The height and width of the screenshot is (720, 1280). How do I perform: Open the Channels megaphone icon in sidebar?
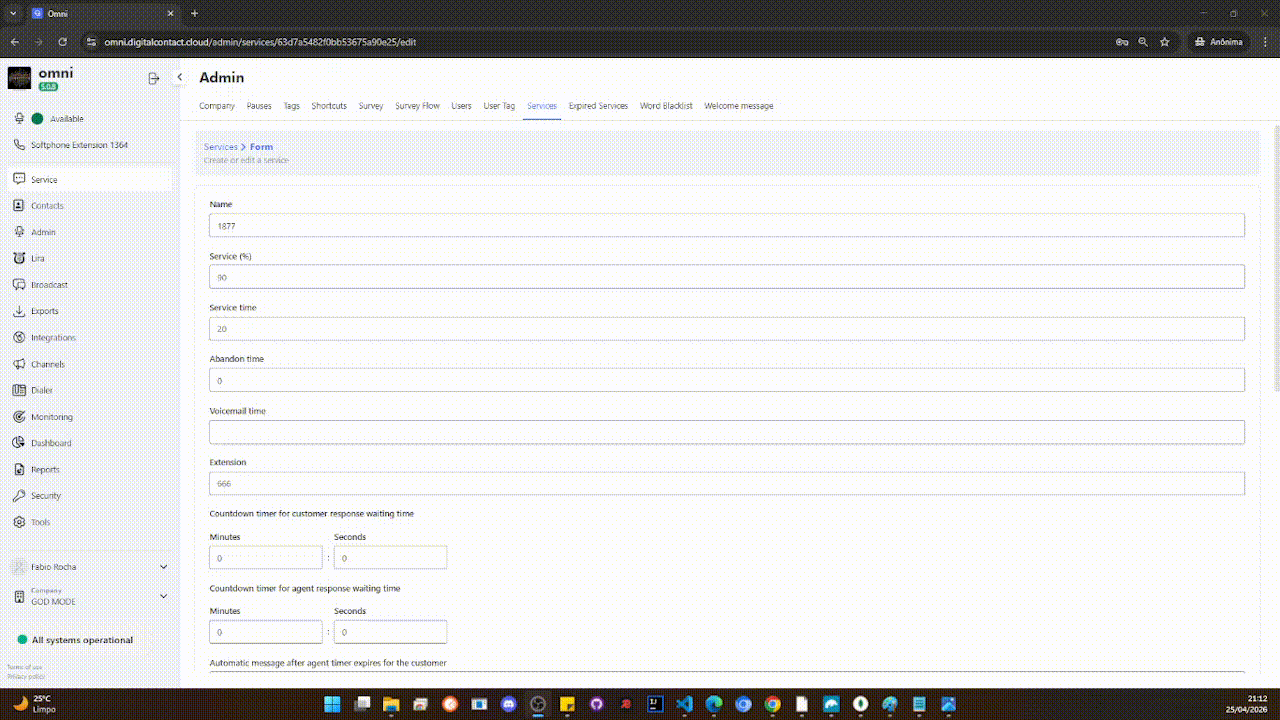[x=19, y=364]
